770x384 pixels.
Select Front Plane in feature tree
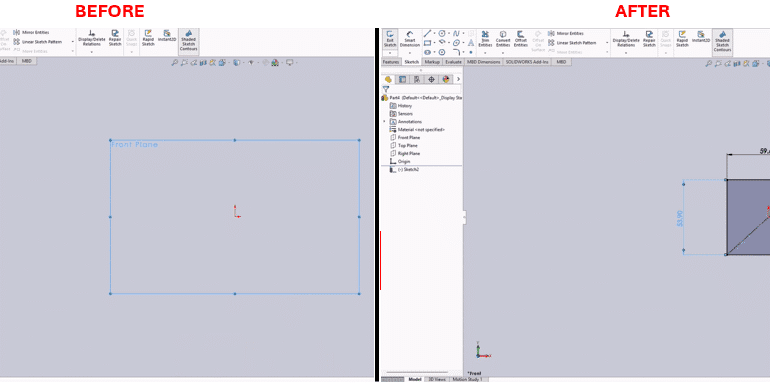point(405,137)
